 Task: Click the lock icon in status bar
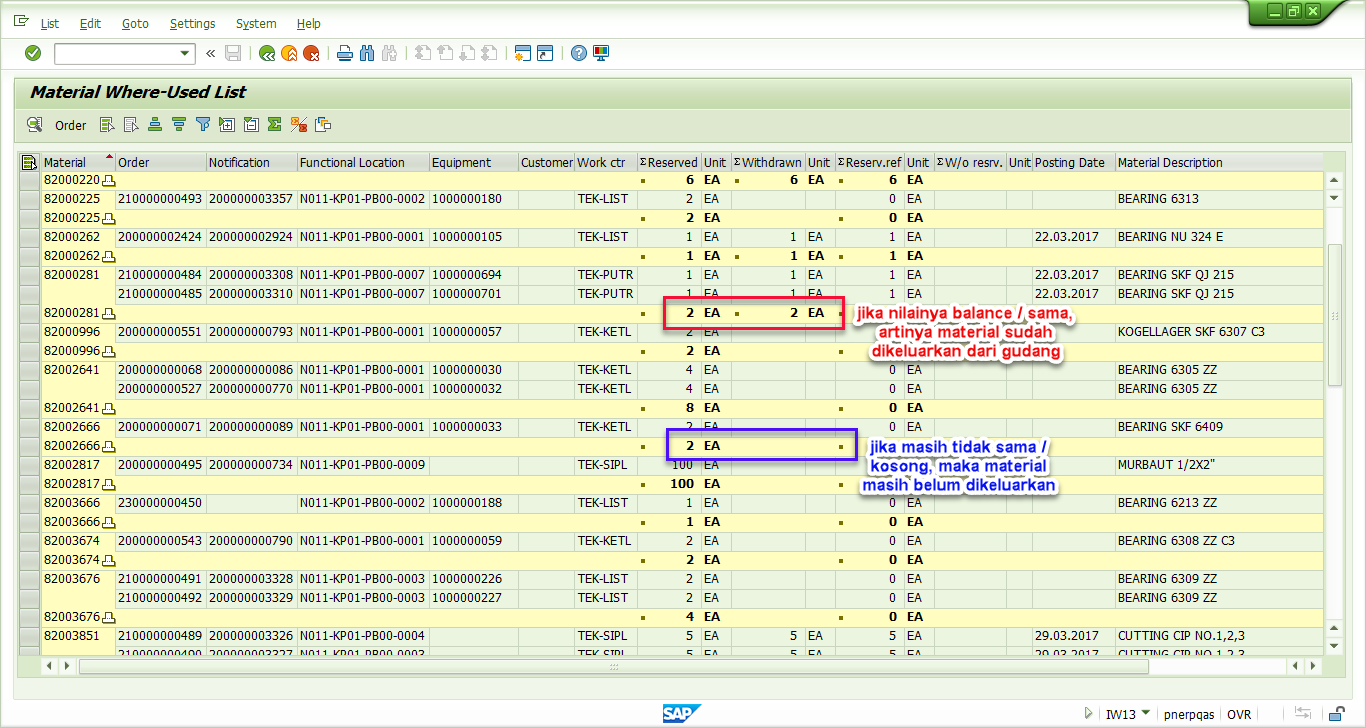click(x=1335, y=714)
